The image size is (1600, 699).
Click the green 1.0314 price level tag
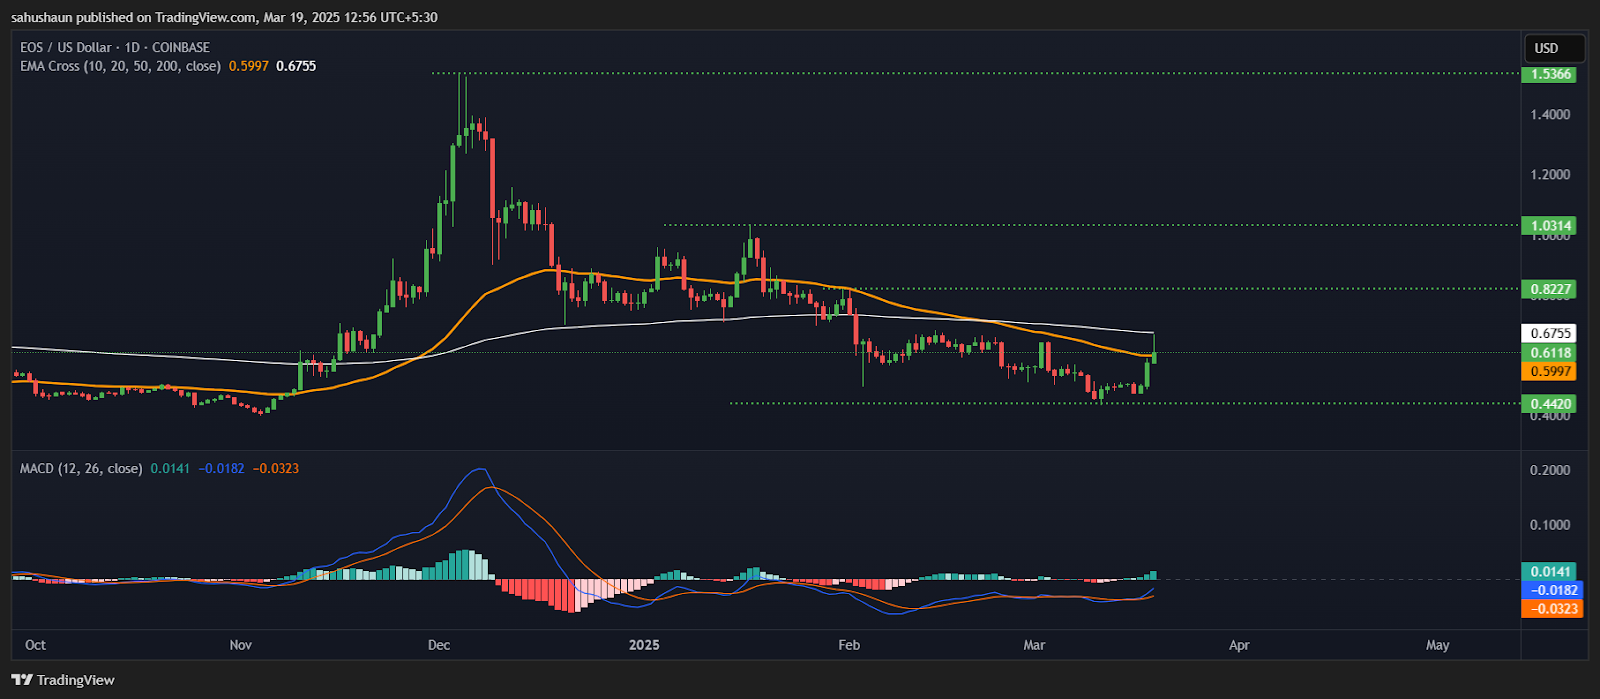pos(1550,226)
